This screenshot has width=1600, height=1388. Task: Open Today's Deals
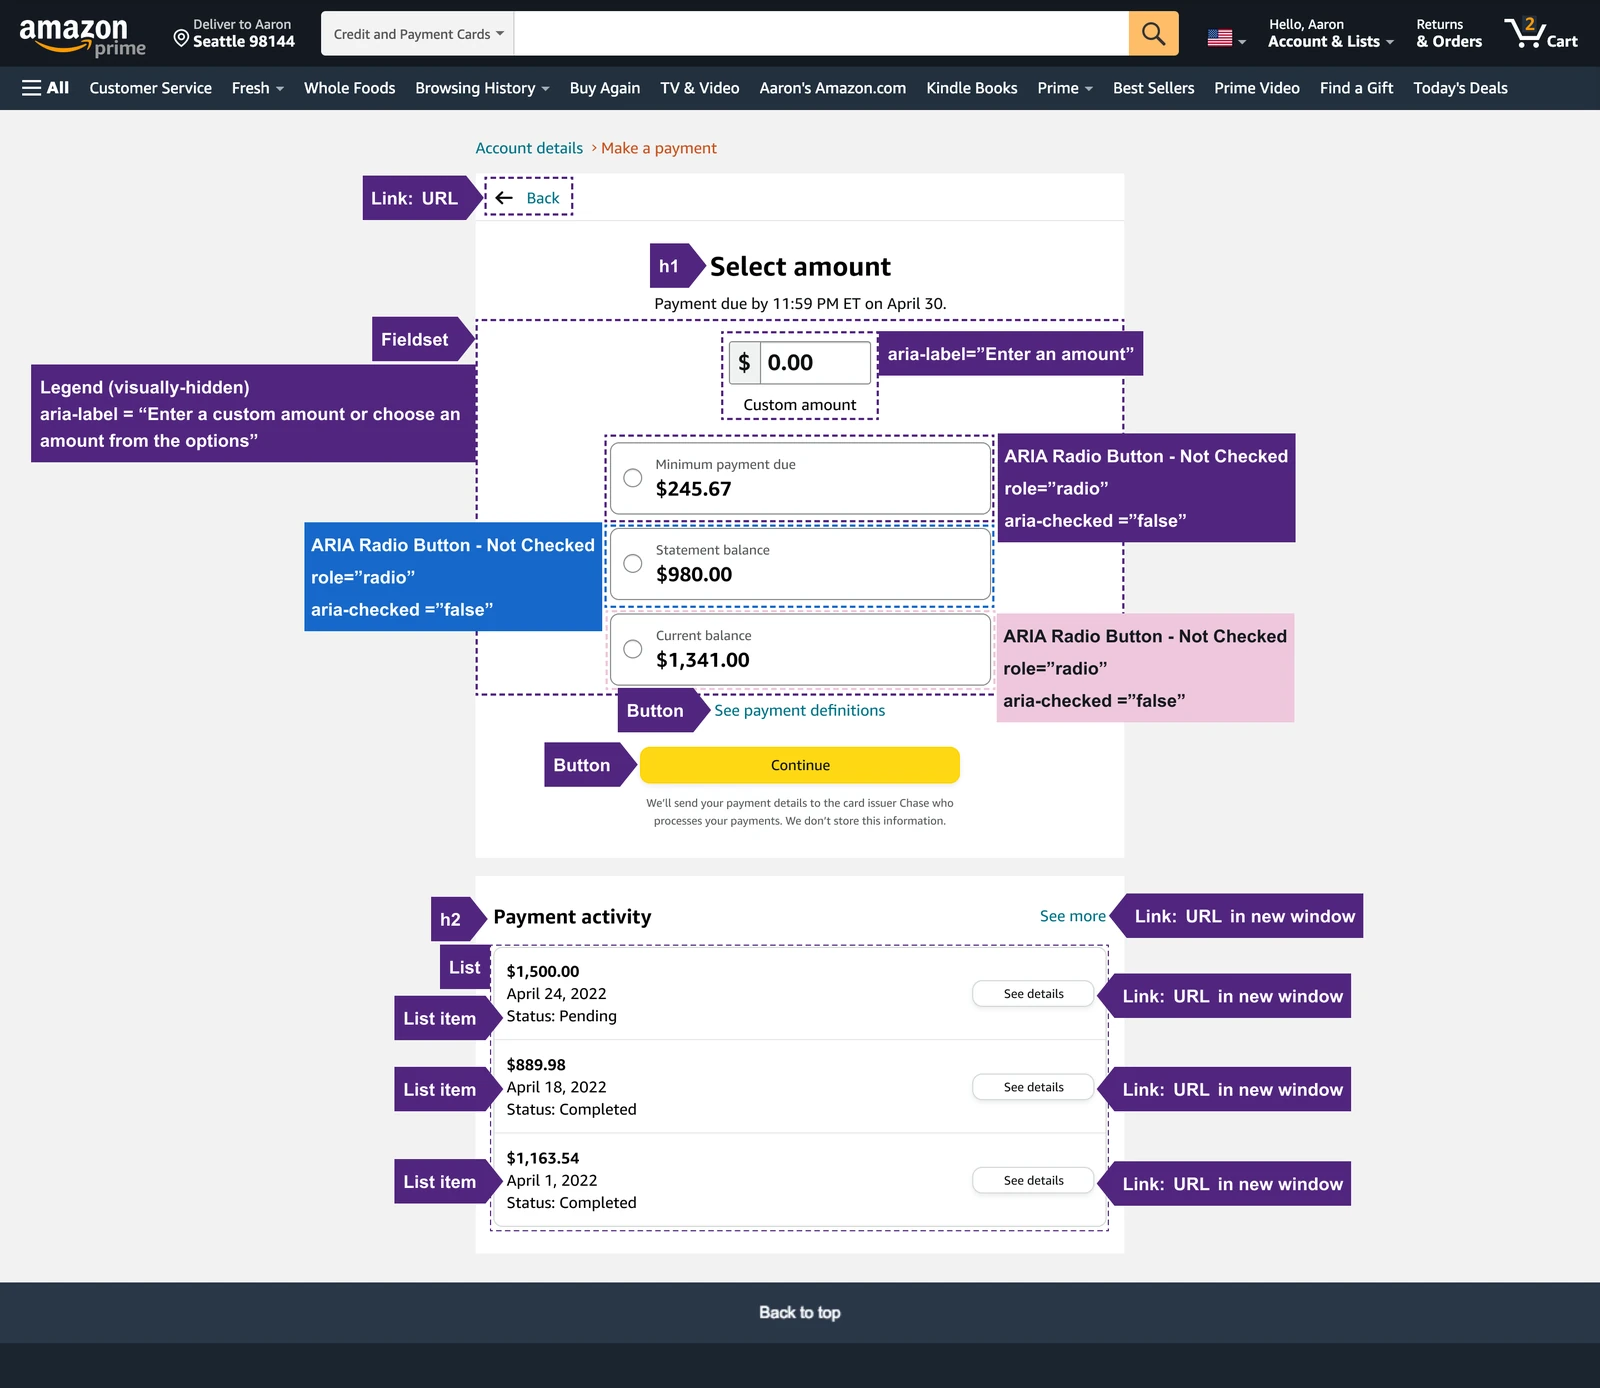1460,88
